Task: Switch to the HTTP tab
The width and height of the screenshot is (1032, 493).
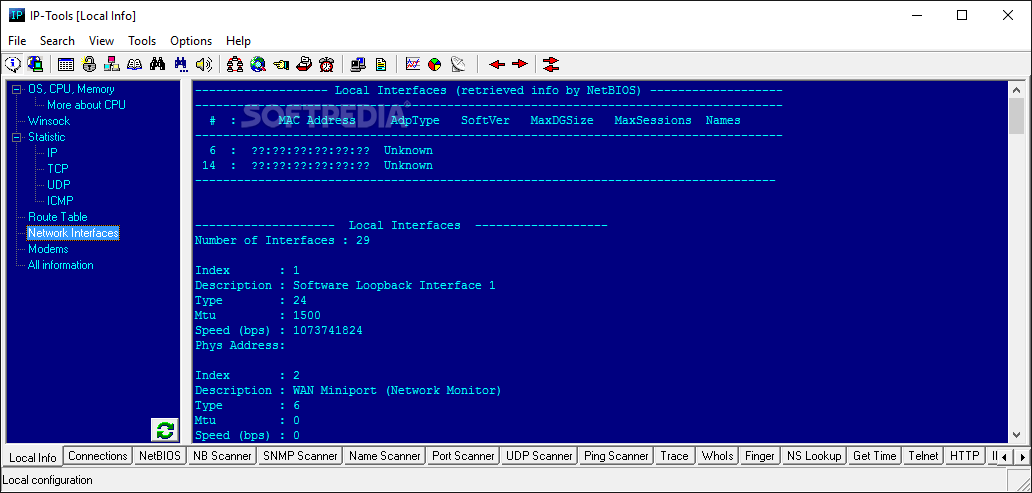Action: tap(965, 455)
